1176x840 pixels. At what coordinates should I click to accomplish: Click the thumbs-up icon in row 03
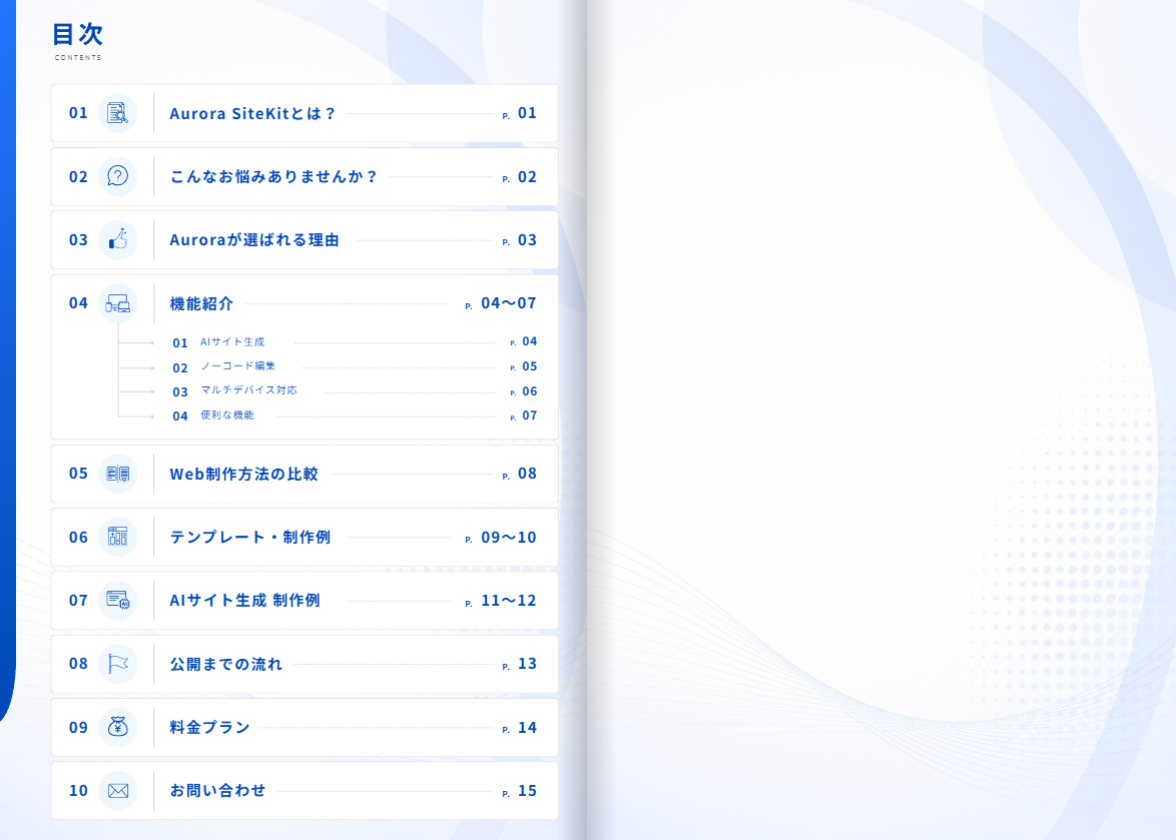118,240
